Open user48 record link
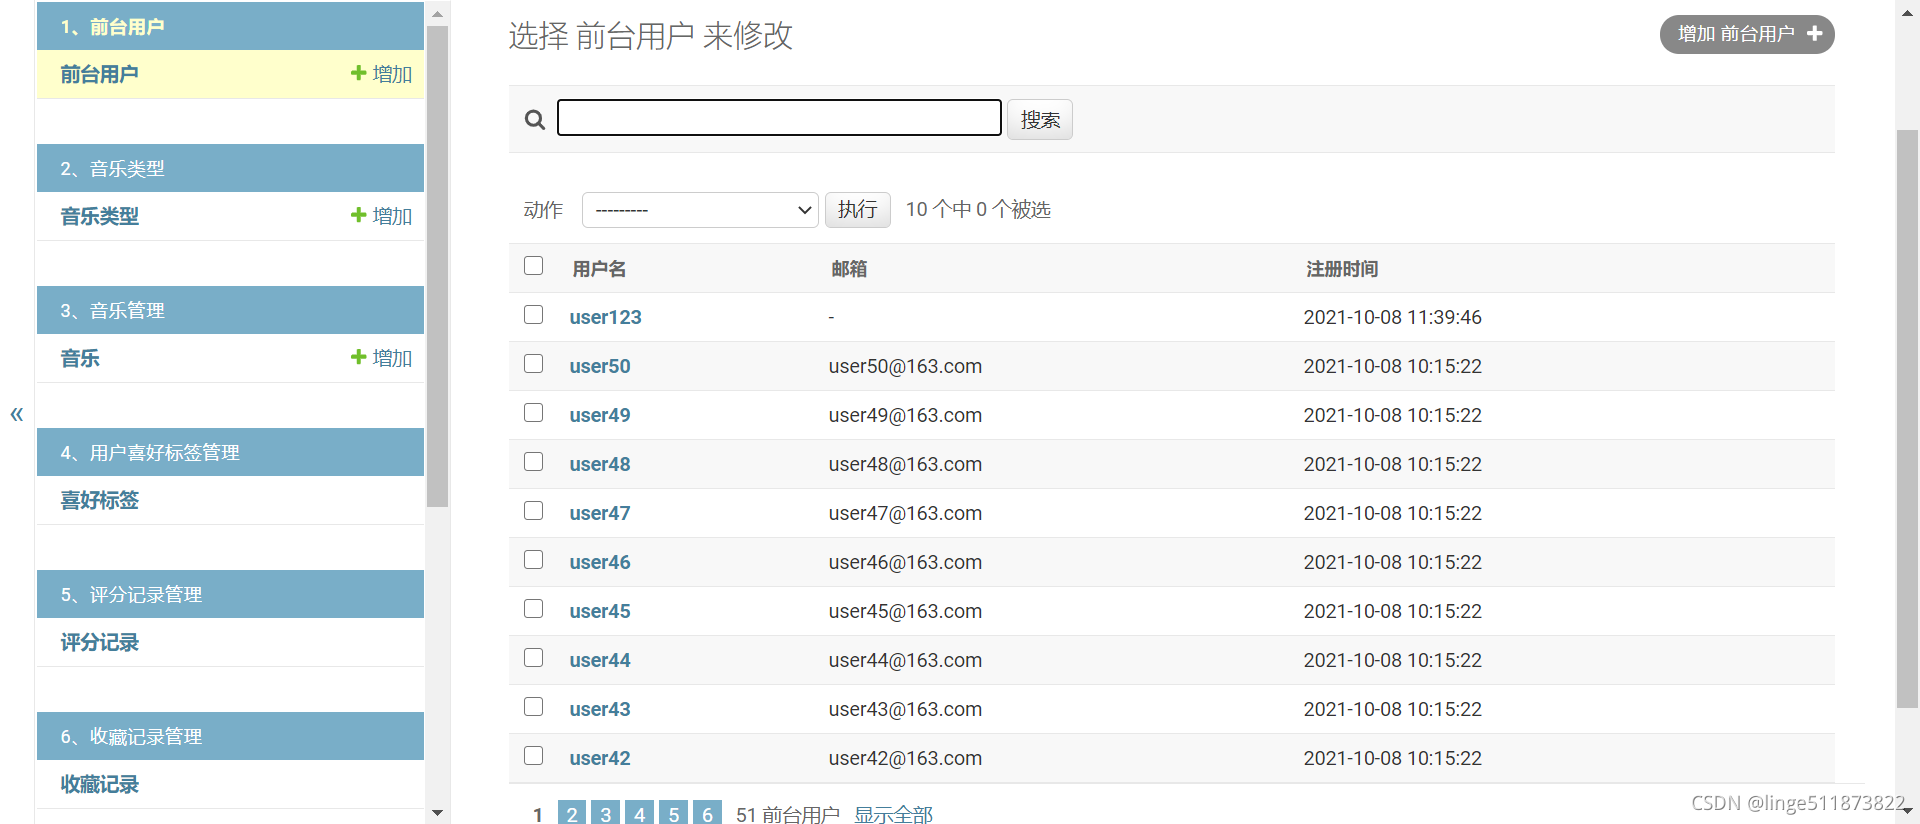 click(600, 464)
